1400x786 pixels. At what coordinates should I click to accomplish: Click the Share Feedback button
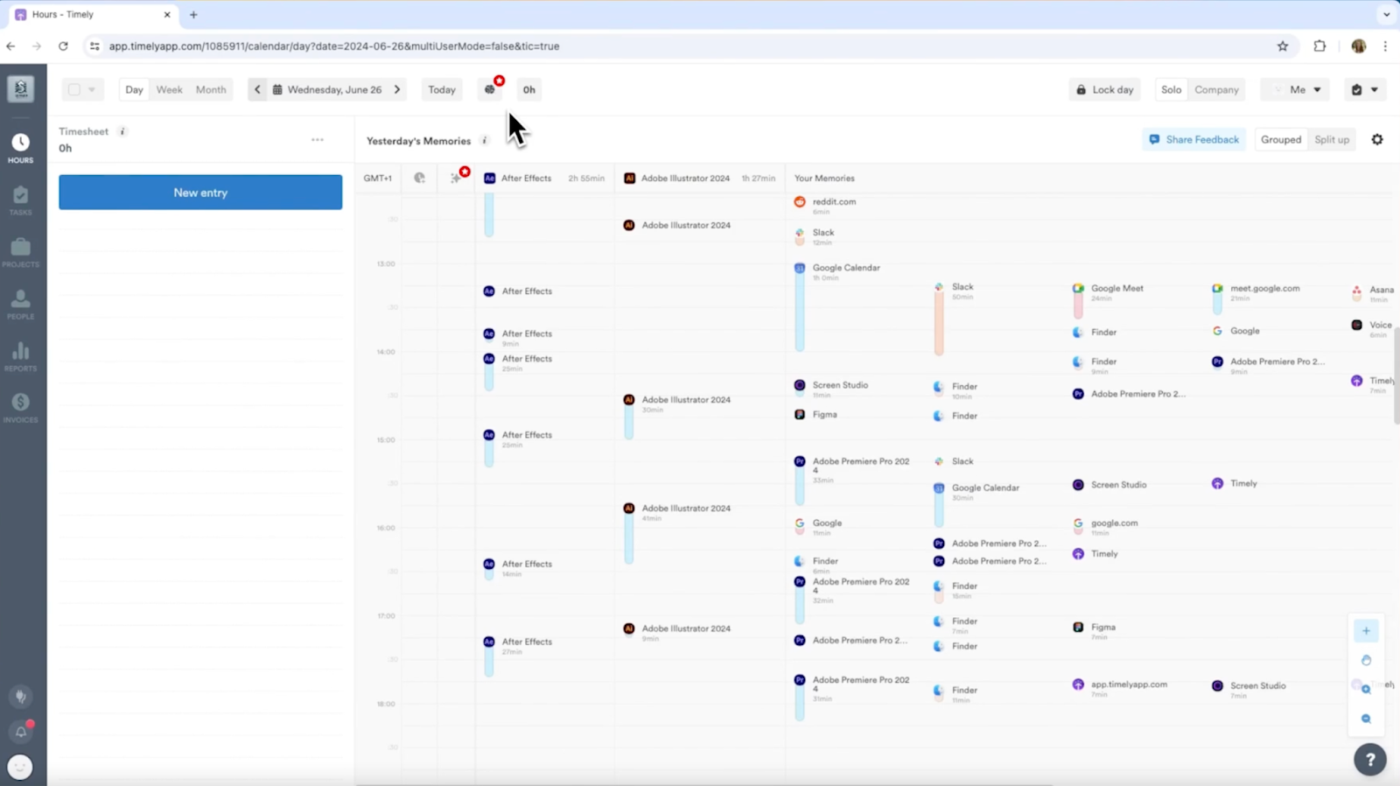[1193, 140]
